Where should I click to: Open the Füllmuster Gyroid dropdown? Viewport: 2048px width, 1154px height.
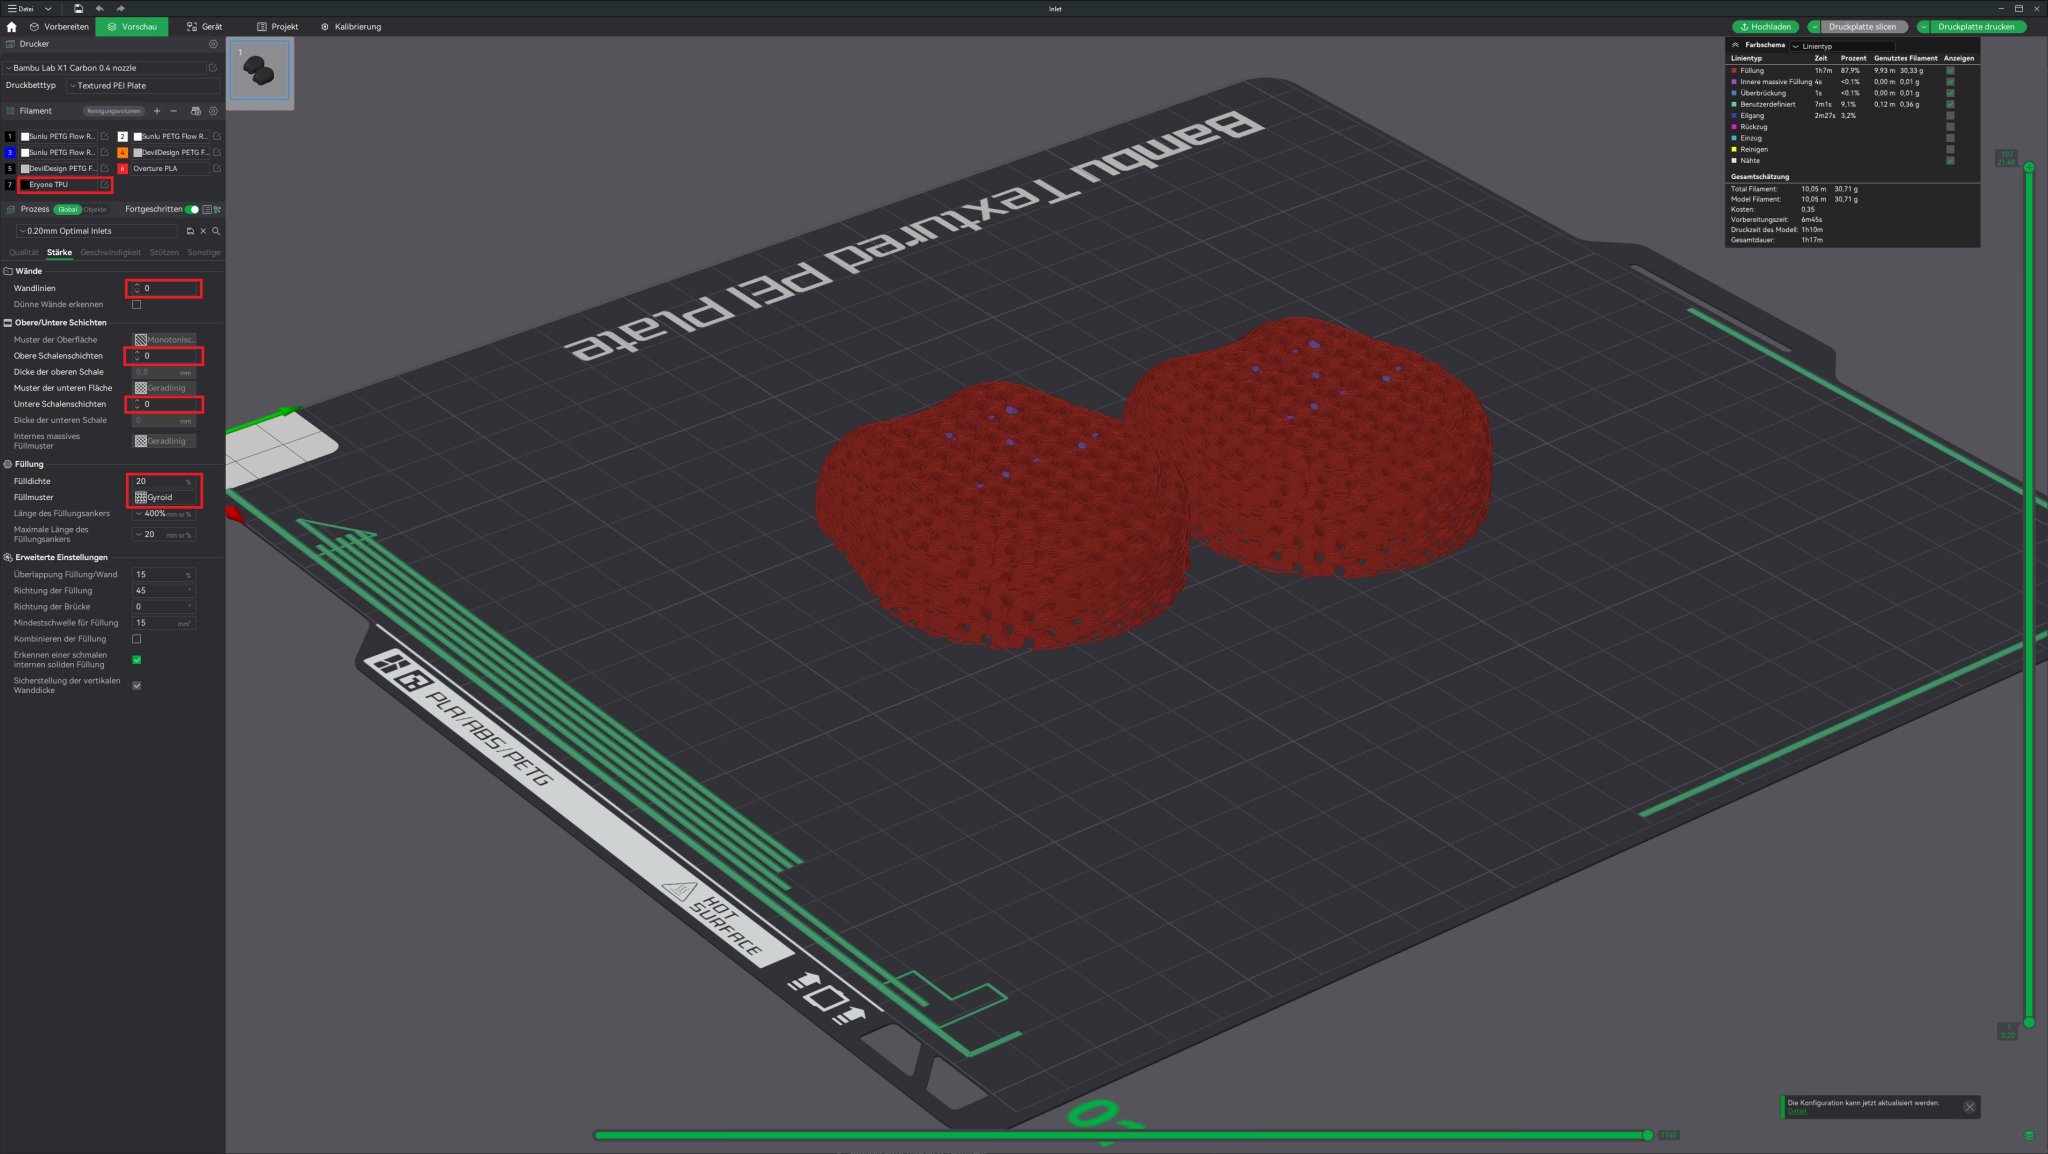[165, 497]
